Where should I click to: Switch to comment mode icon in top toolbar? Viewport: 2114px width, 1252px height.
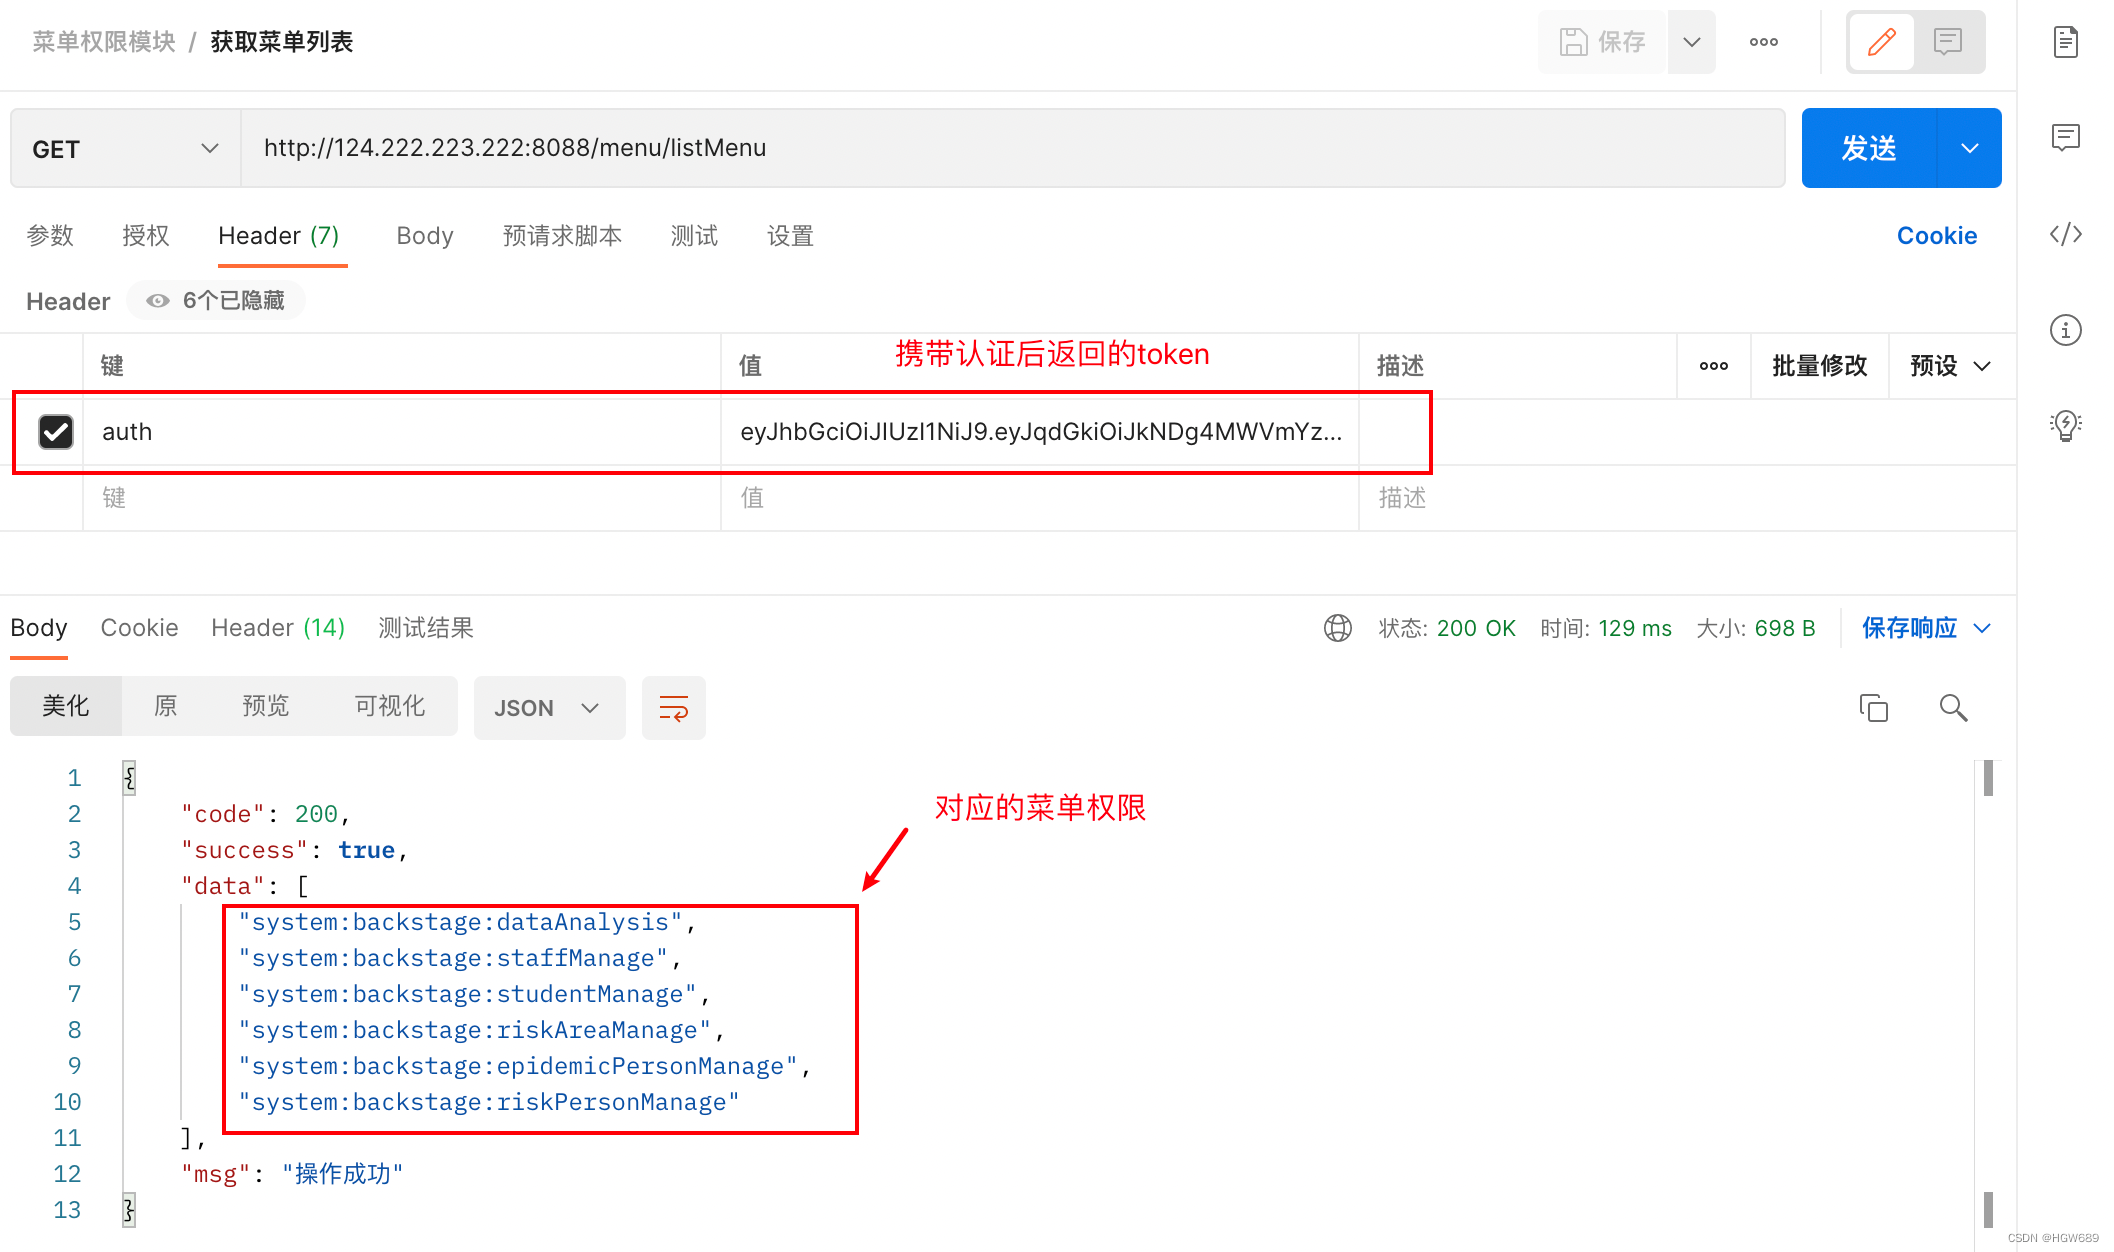pyautogui.click(x=1948, y=42)
